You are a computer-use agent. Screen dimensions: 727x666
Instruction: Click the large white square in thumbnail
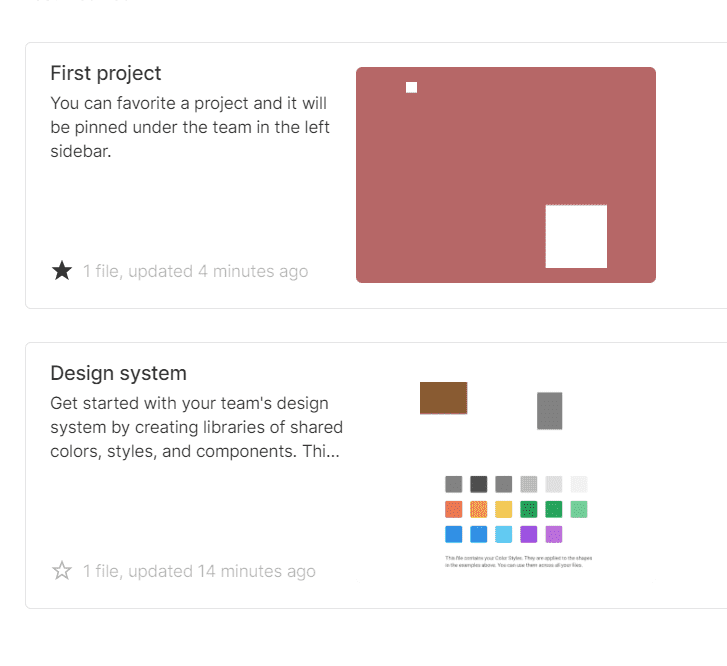point(576,236)
